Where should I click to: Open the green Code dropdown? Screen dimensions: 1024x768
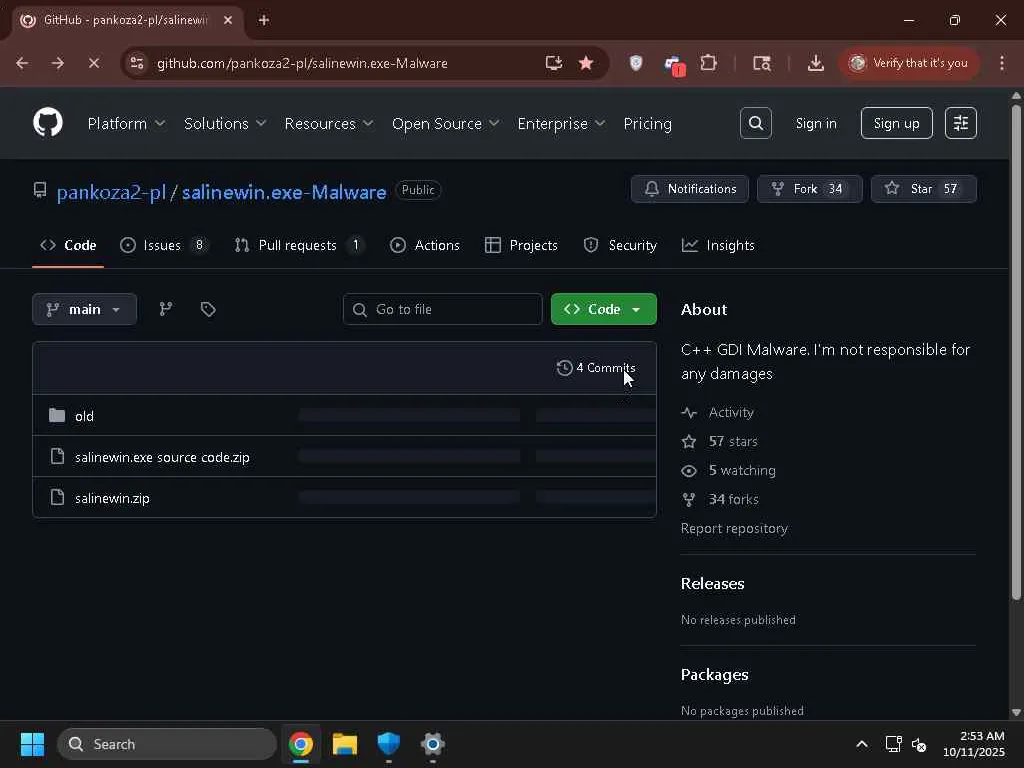(x=603, y=309)
